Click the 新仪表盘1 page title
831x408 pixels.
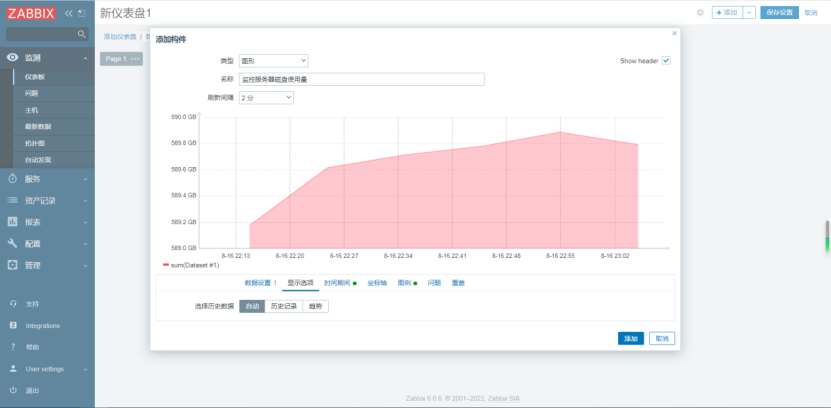point(126,13)
